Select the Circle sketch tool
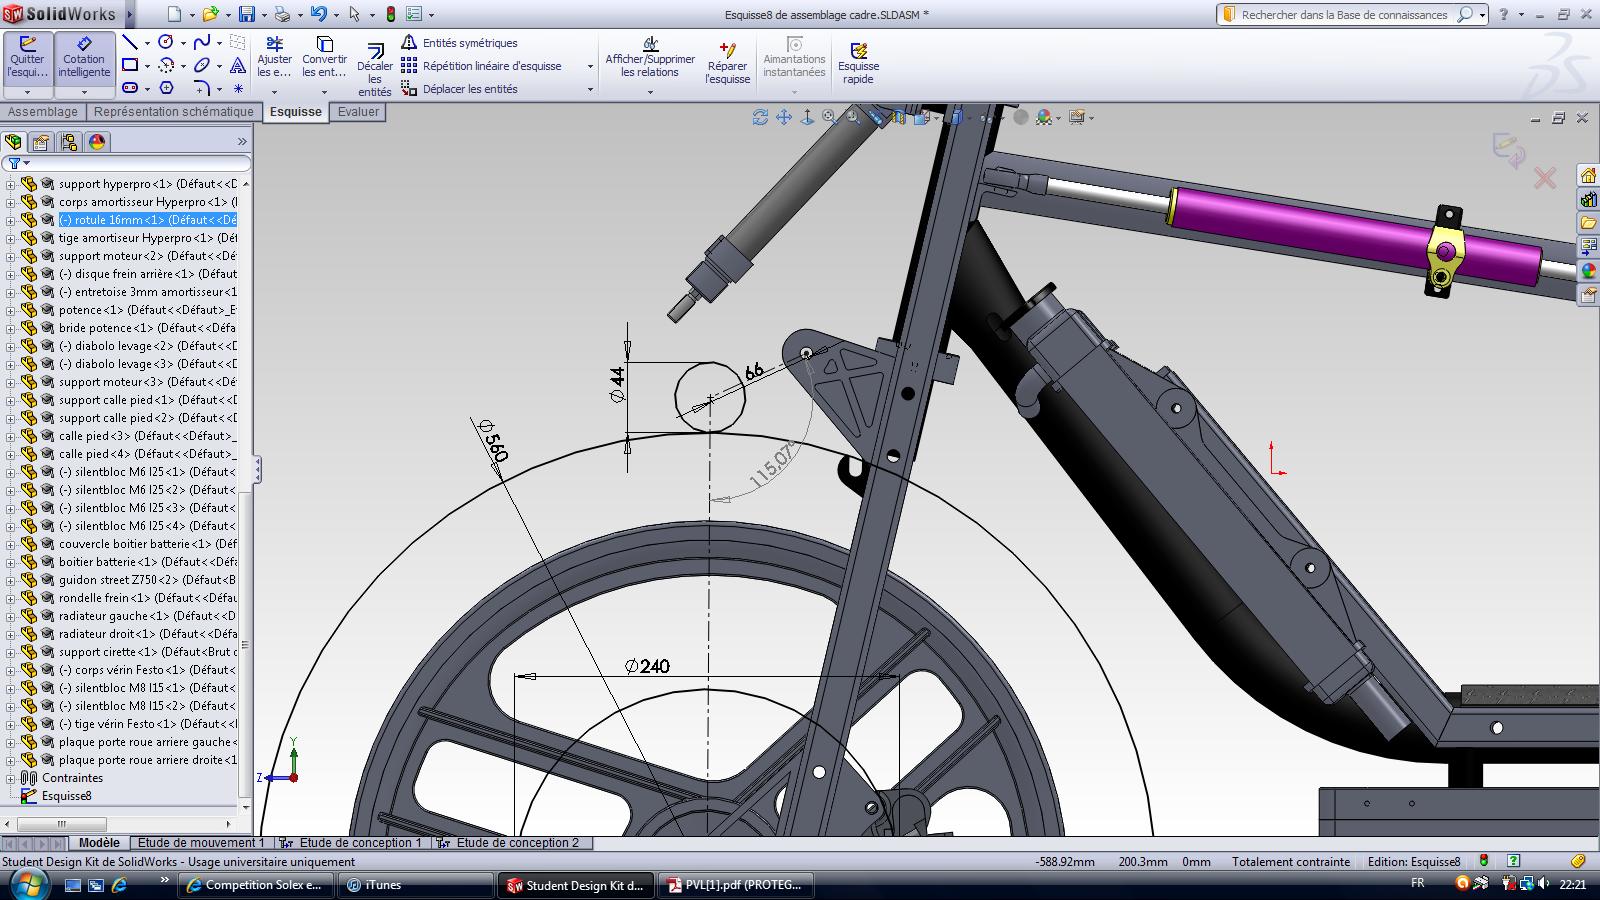Screen dimensions: 1600x900 pyautogui.click(x=166, y=42)
